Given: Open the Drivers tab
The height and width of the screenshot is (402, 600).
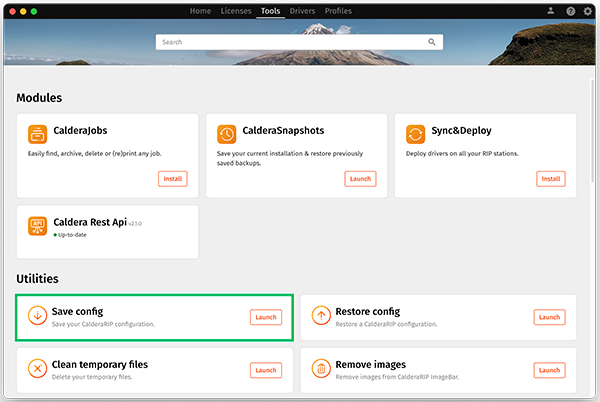Looking at the screenshot, I should point(302,11).
